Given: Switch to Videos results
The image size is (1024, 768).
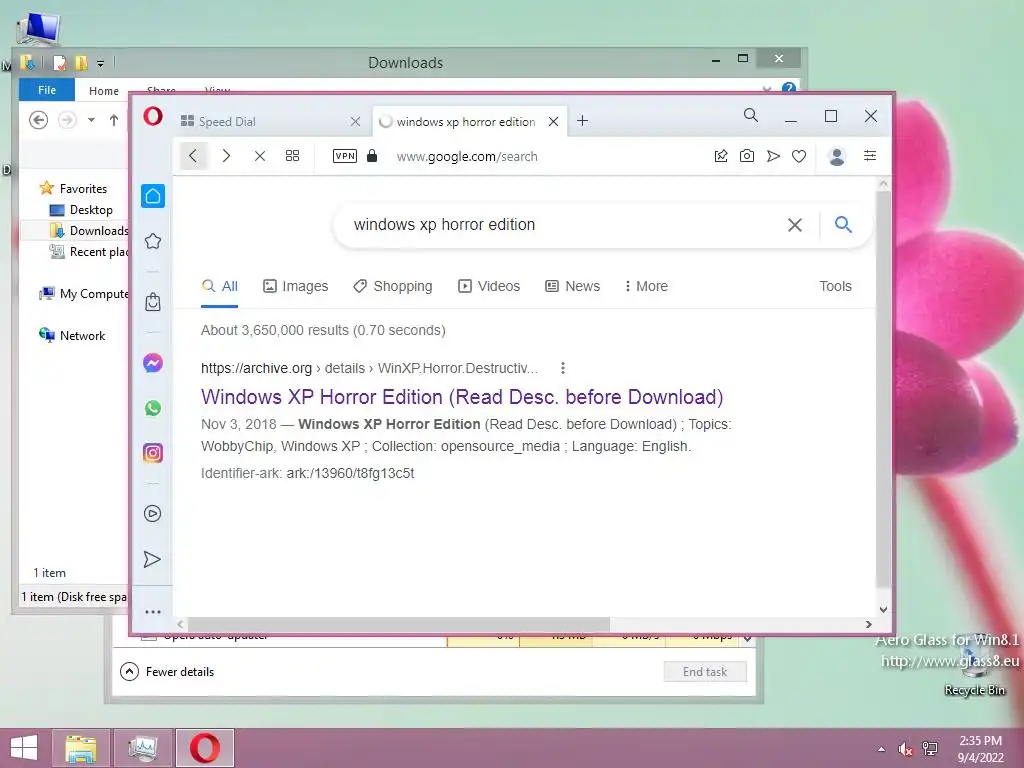Looking at the screenshot, I should (488, 287).
